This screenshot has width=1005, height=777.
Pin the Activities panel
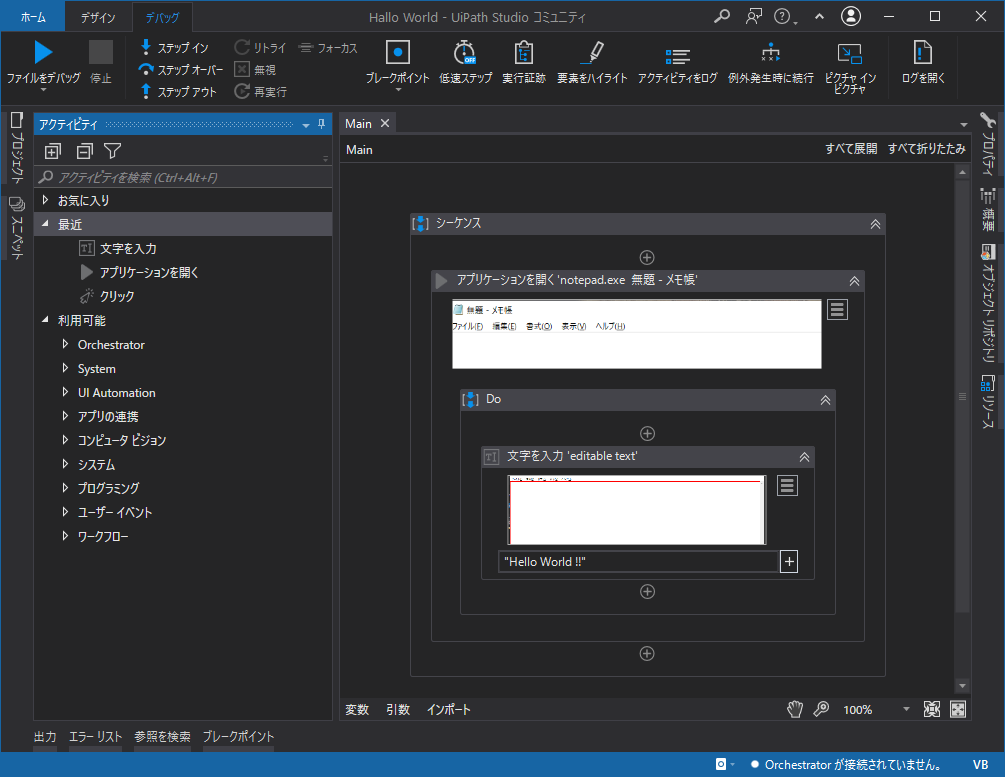pyautogui.click(x=322, y=124)
